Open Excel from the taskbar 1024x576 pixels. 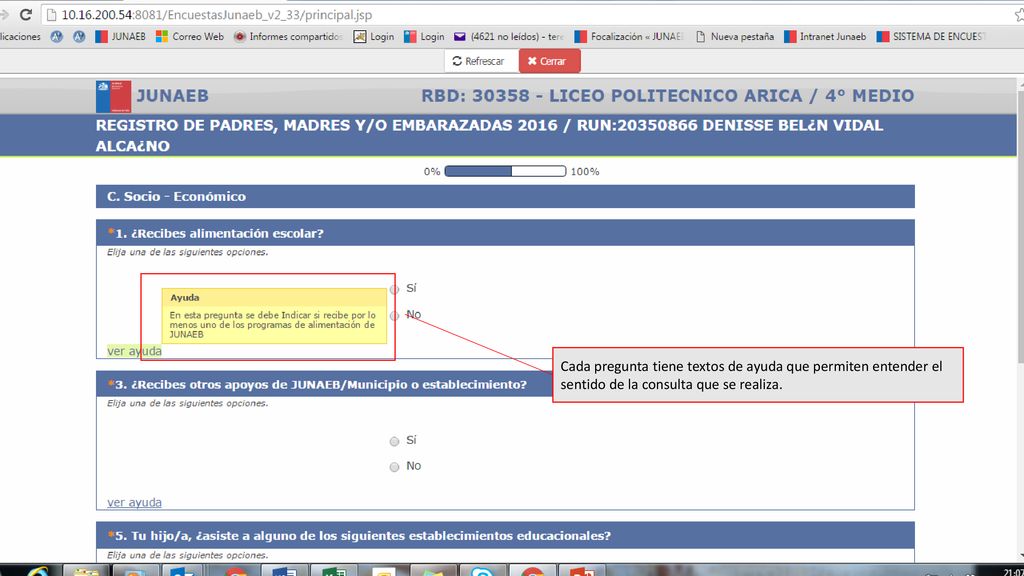pos(334,571)
